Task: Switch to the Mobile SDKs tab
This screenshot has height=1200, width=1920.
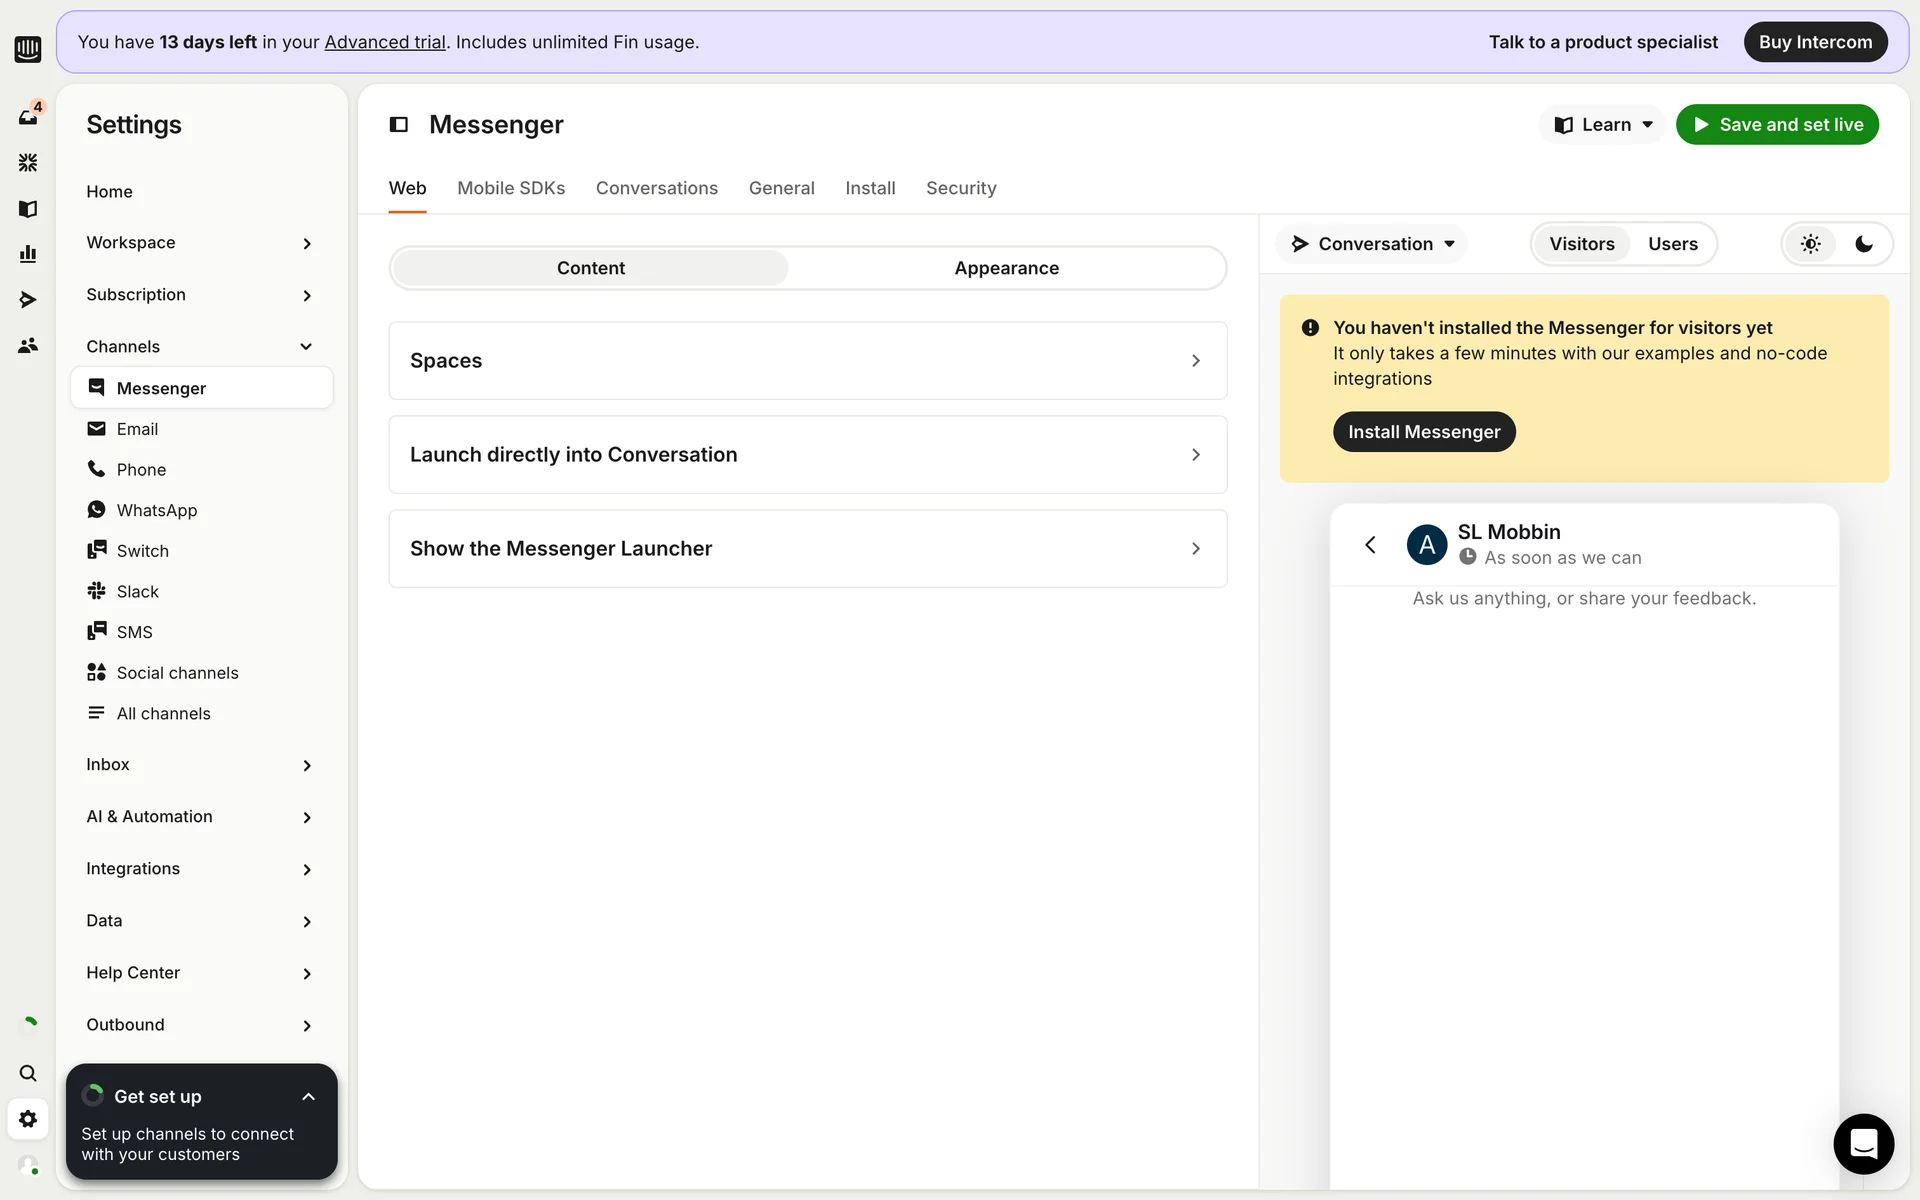Action: pos(511,188)
